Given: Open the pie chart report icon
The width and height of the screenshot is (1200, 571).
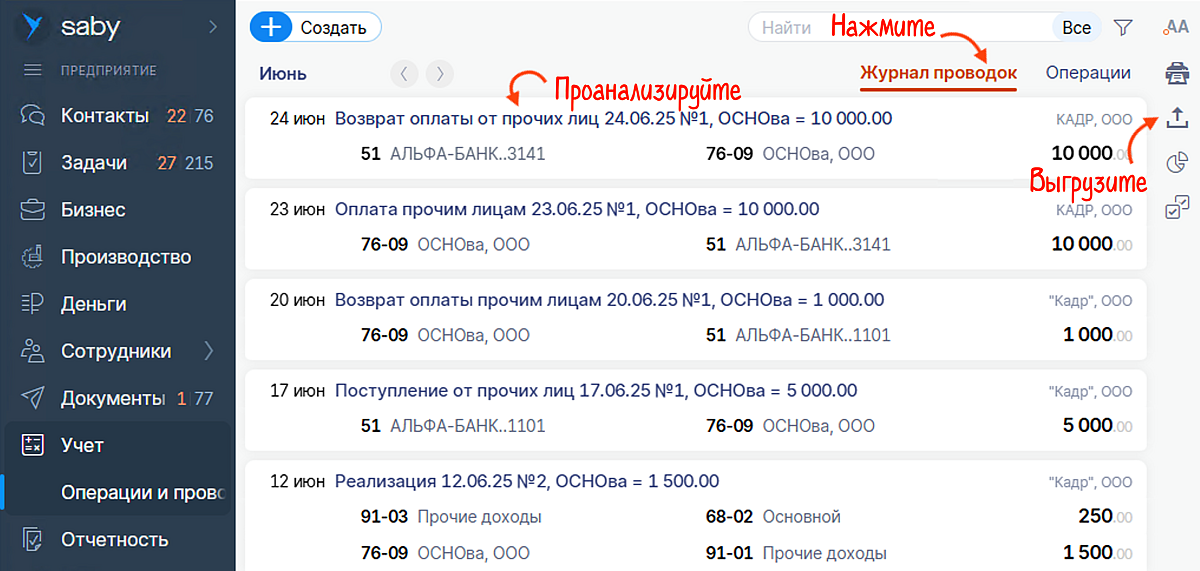Looking at the screenshot, I should (x=1177, y=163).
